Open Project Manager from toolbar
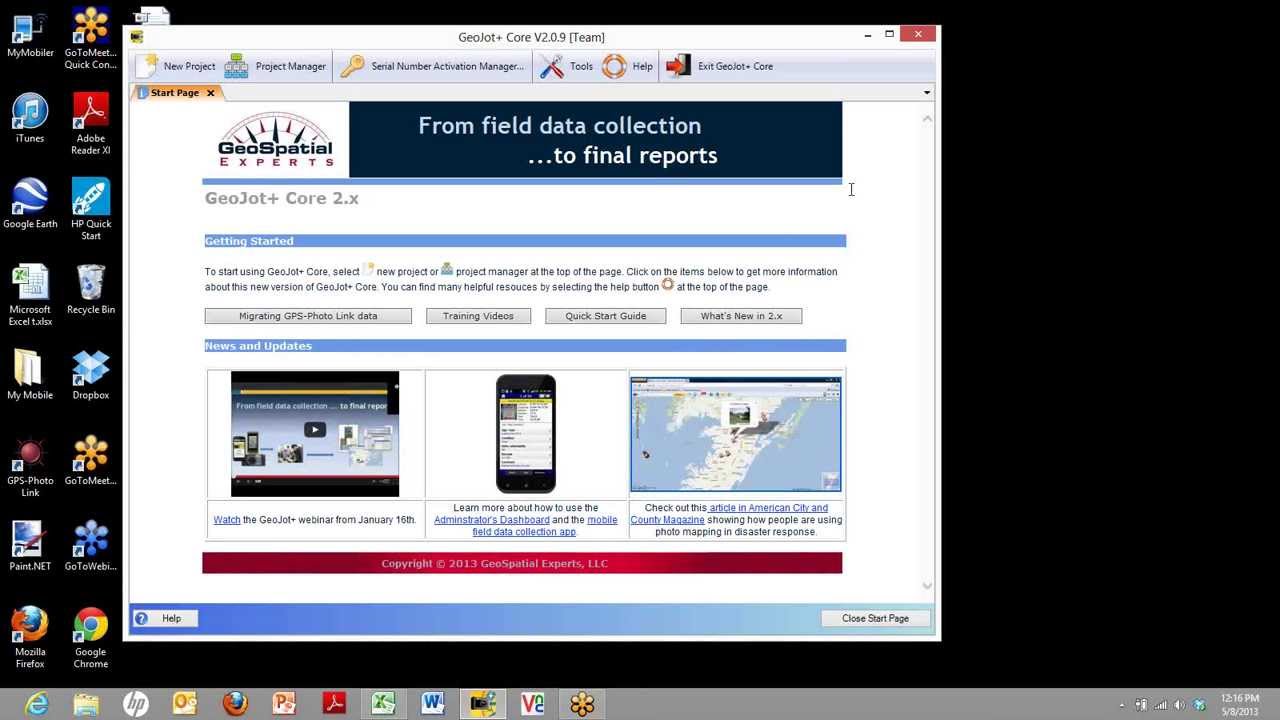The image size is (1280, 720). [x=276, y=66]
